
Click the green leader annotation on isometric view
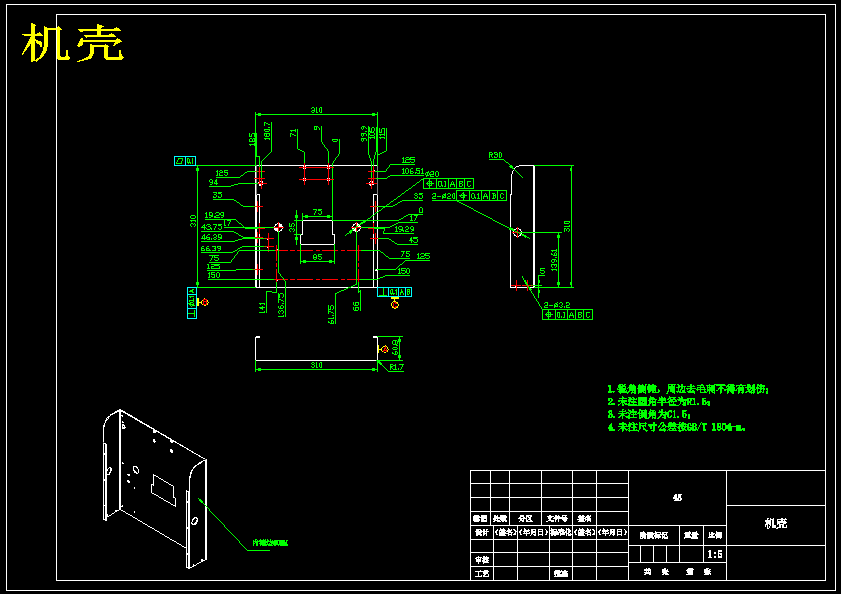coord(270,543)
